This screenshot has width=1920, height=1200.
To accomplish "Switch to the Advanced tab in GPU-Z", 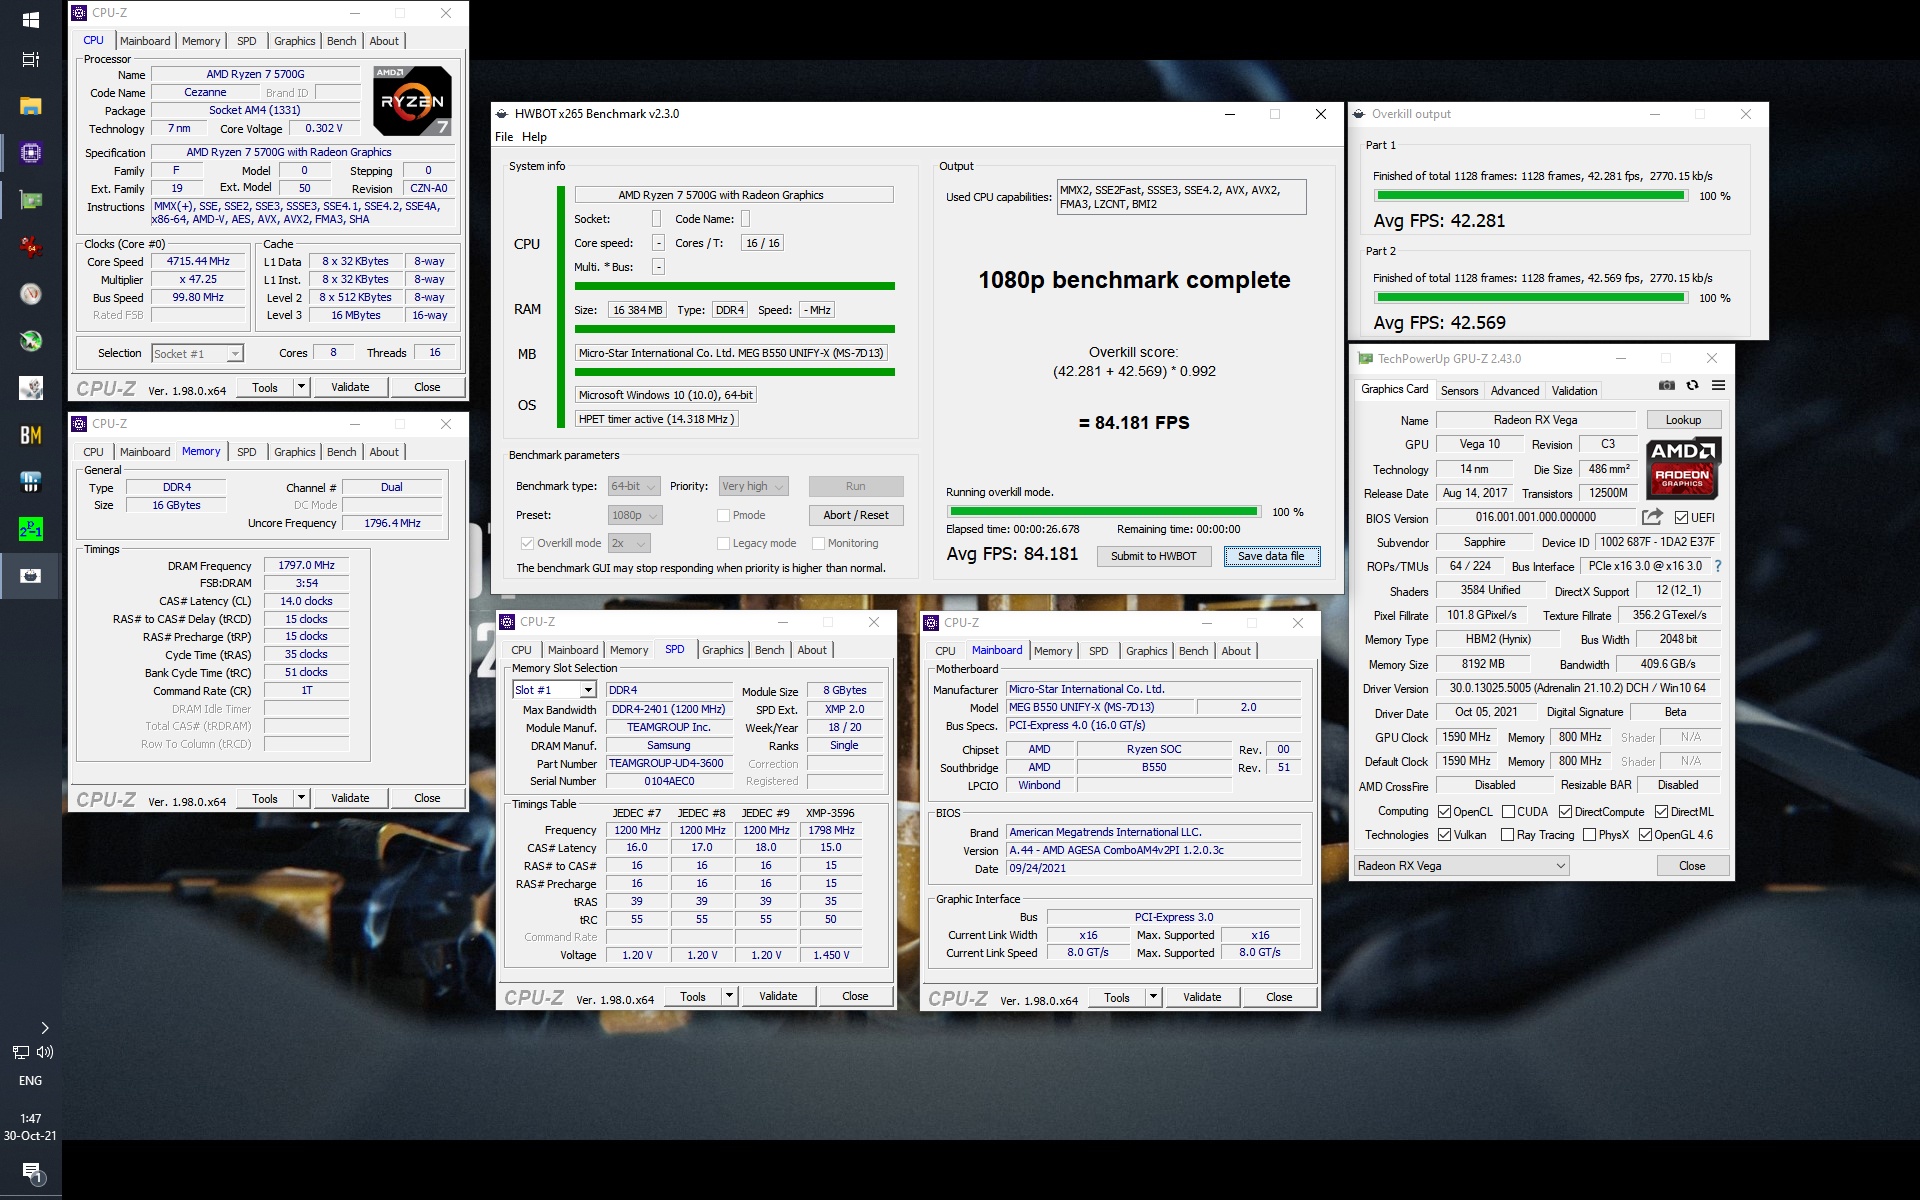I will (1515, 391).
